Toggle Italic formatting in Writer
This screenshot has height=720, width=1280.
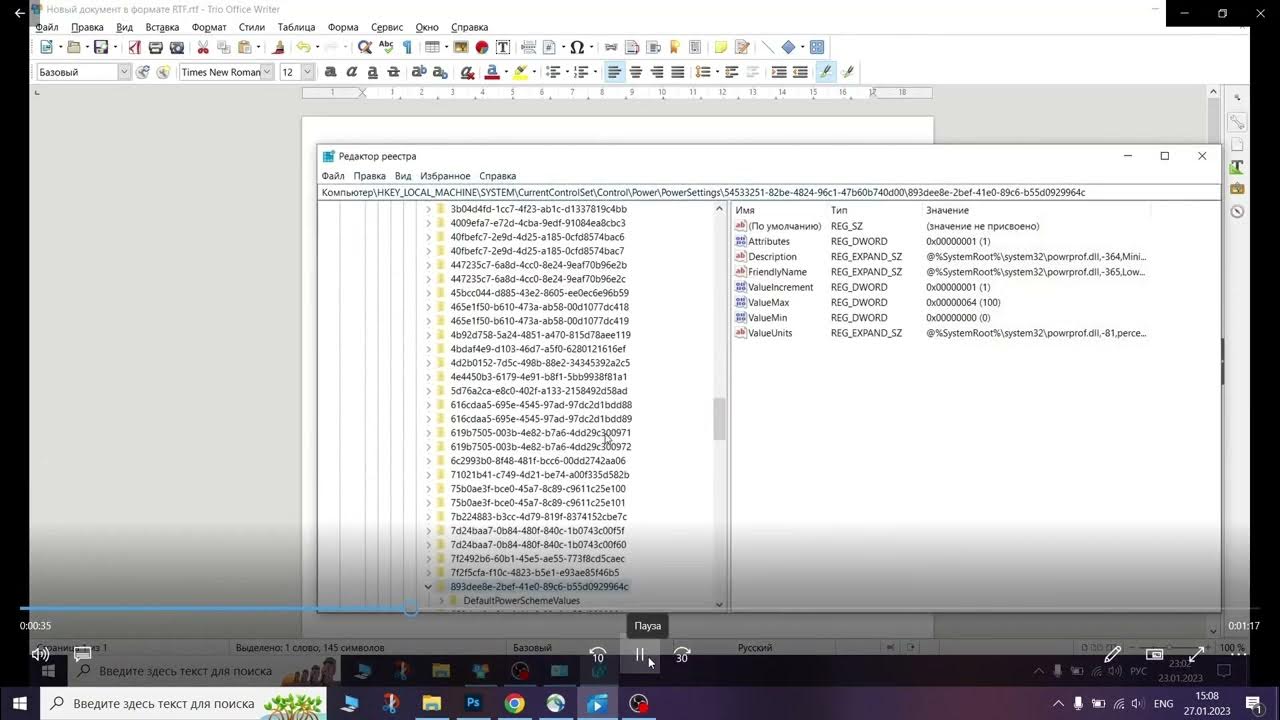pos(352,72)
